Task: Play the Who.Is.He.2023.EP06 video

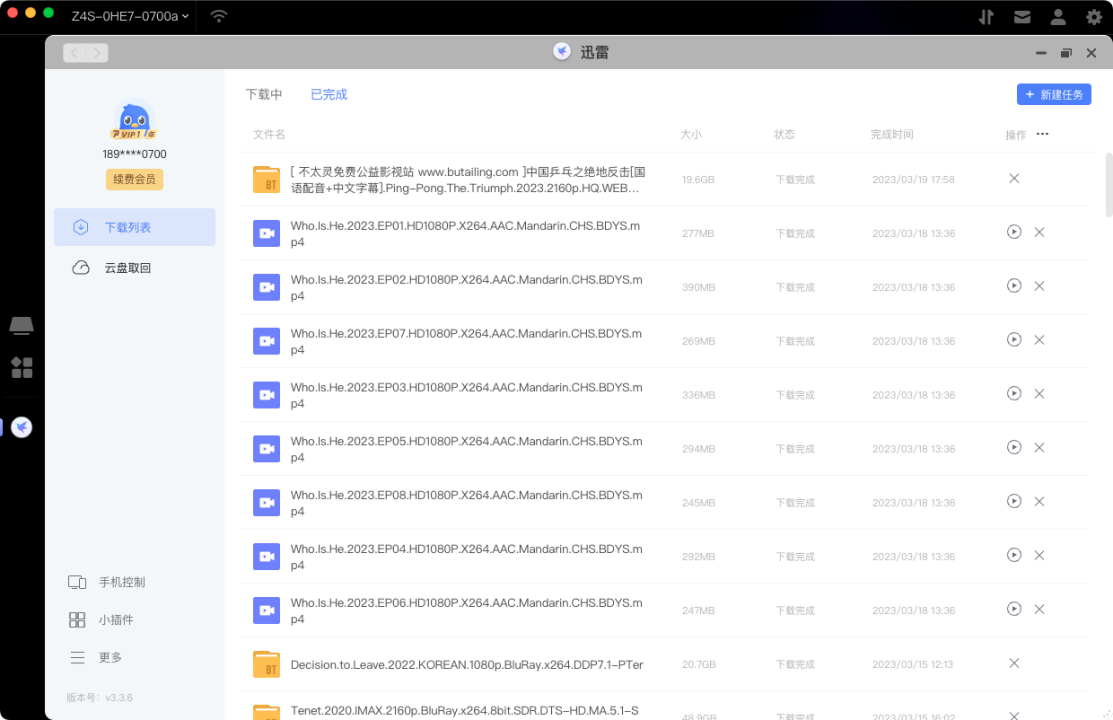Action: 1014,609
